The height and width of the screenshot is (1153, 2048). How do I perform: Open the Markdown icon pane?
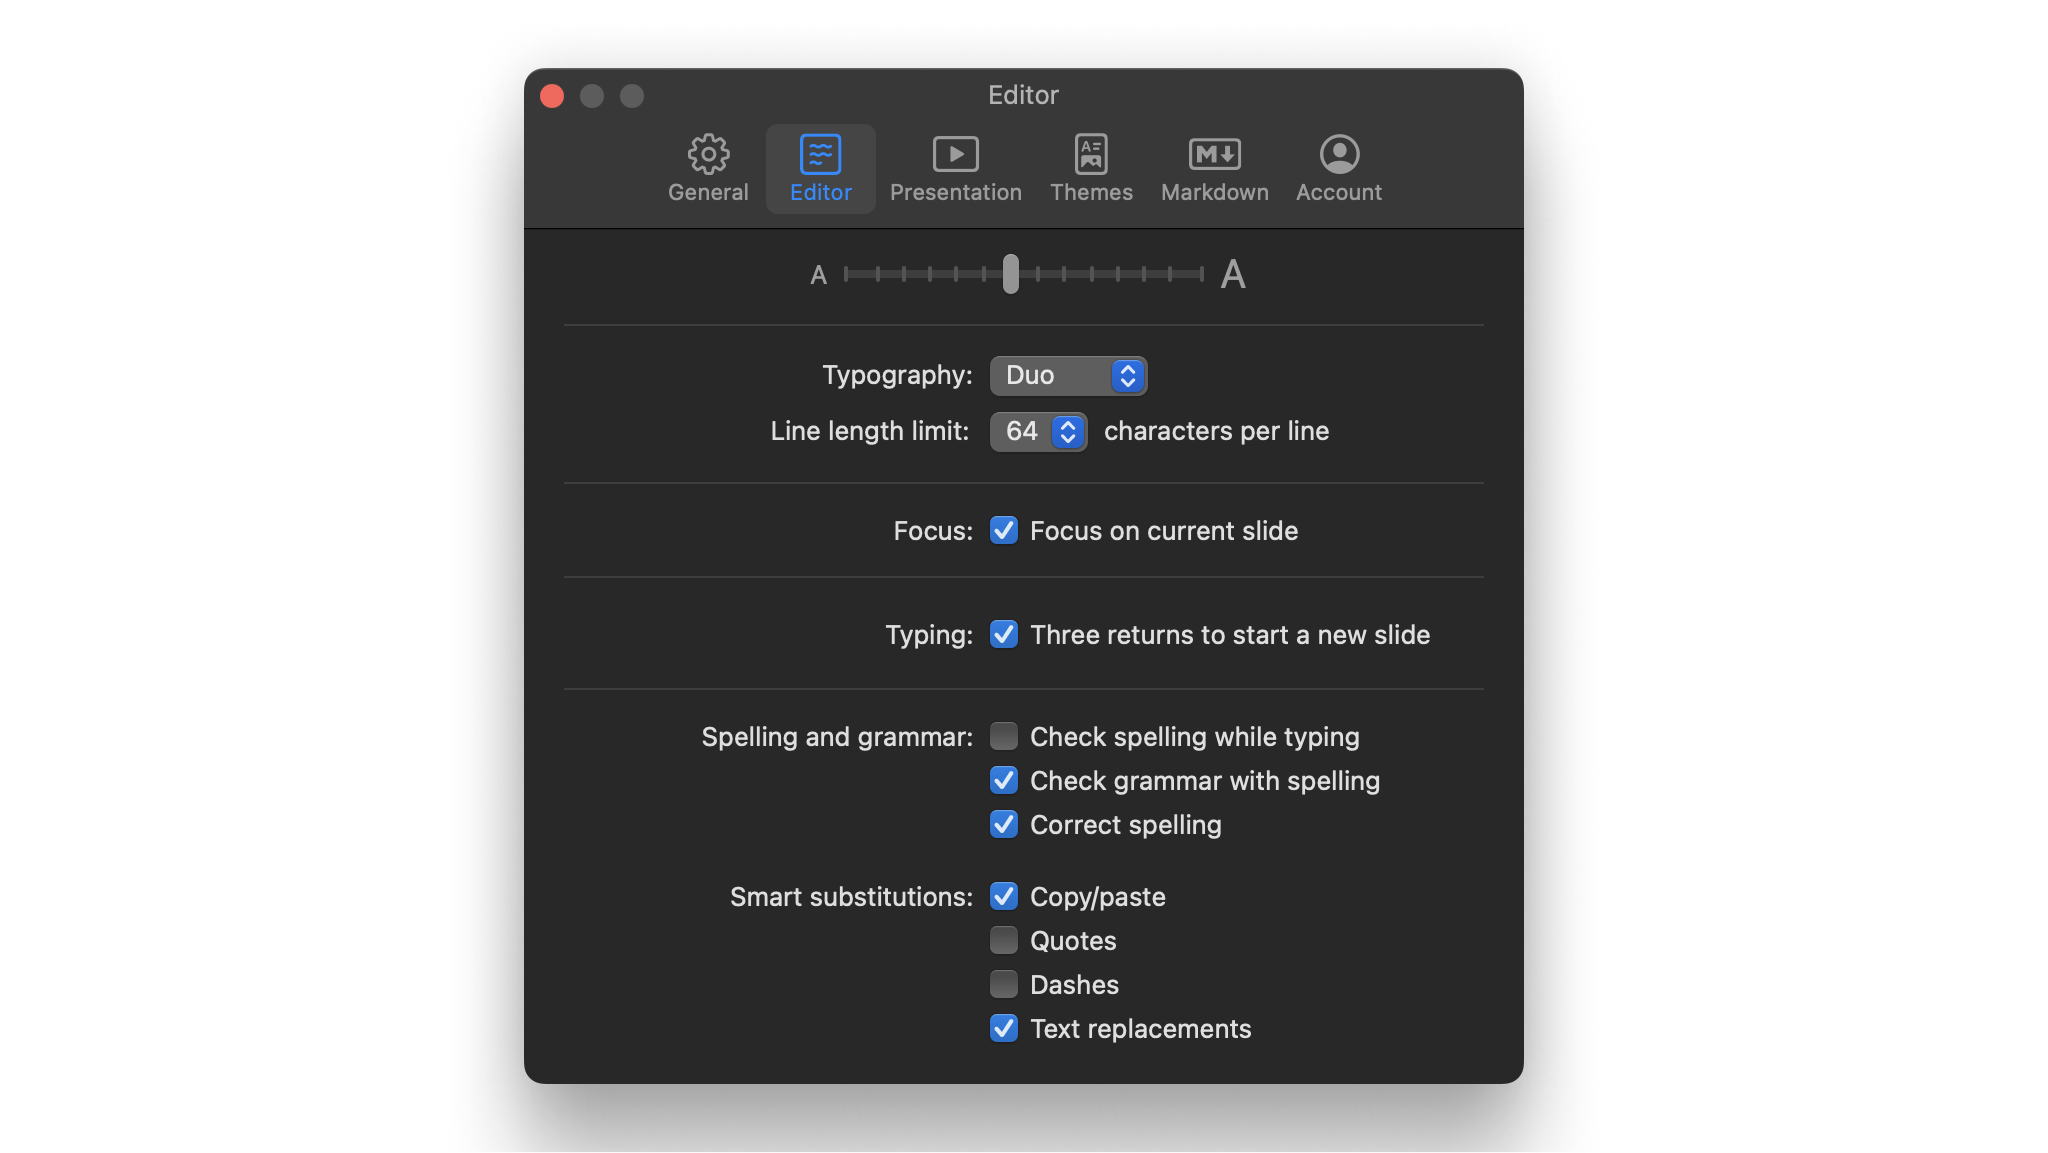[1215, 154]
